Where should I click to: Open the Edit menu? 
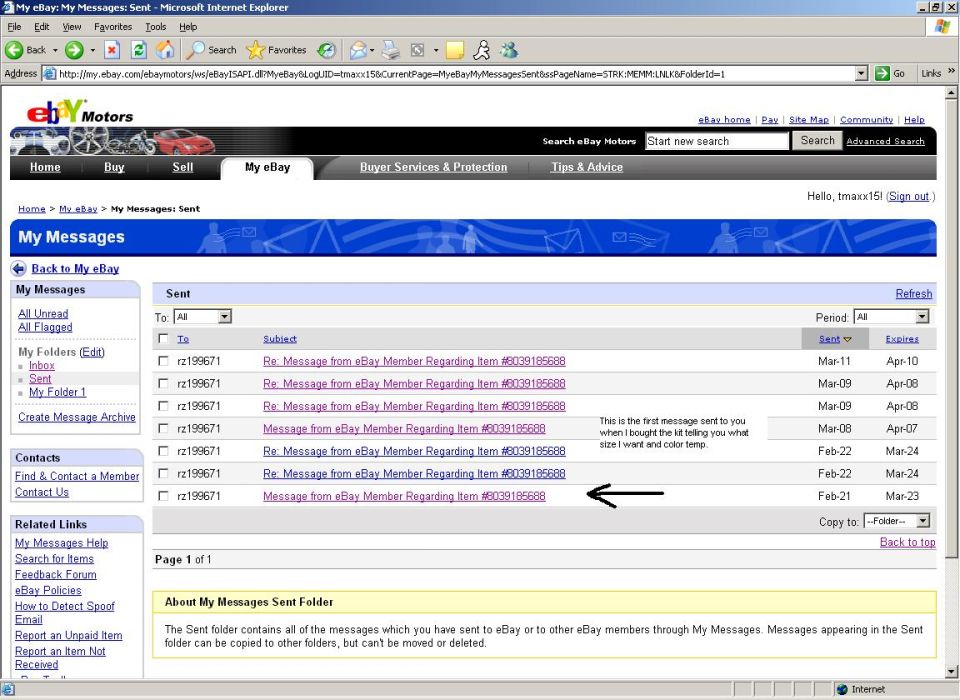click(x=42, y=27)
